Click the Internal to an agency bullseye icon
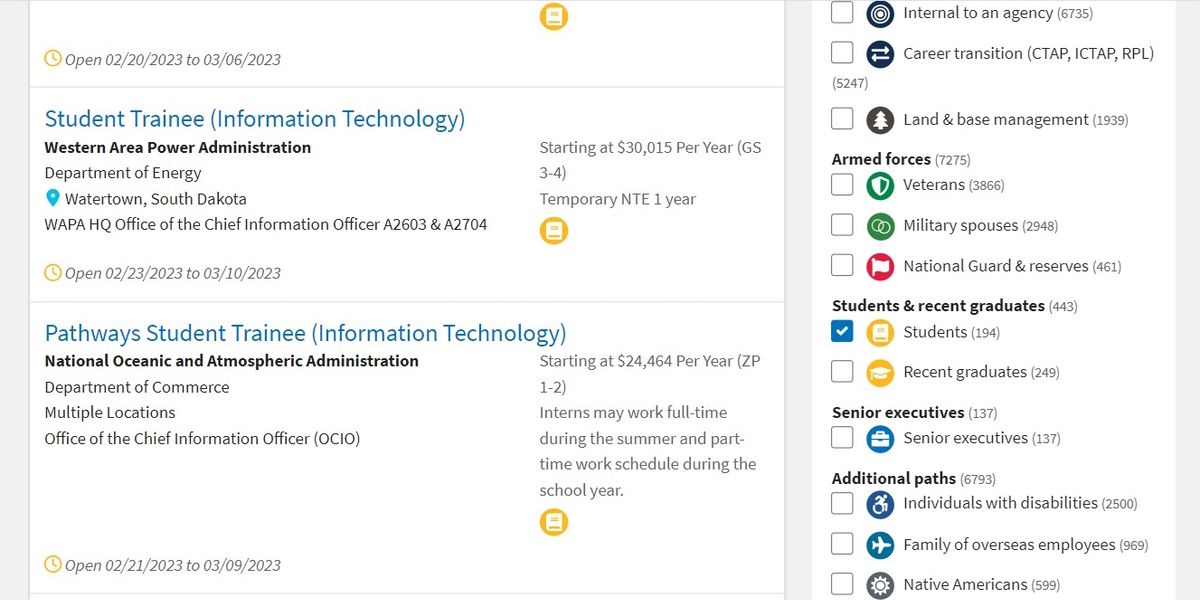The width and height of the screenshot is (1200, 600). 880,13
